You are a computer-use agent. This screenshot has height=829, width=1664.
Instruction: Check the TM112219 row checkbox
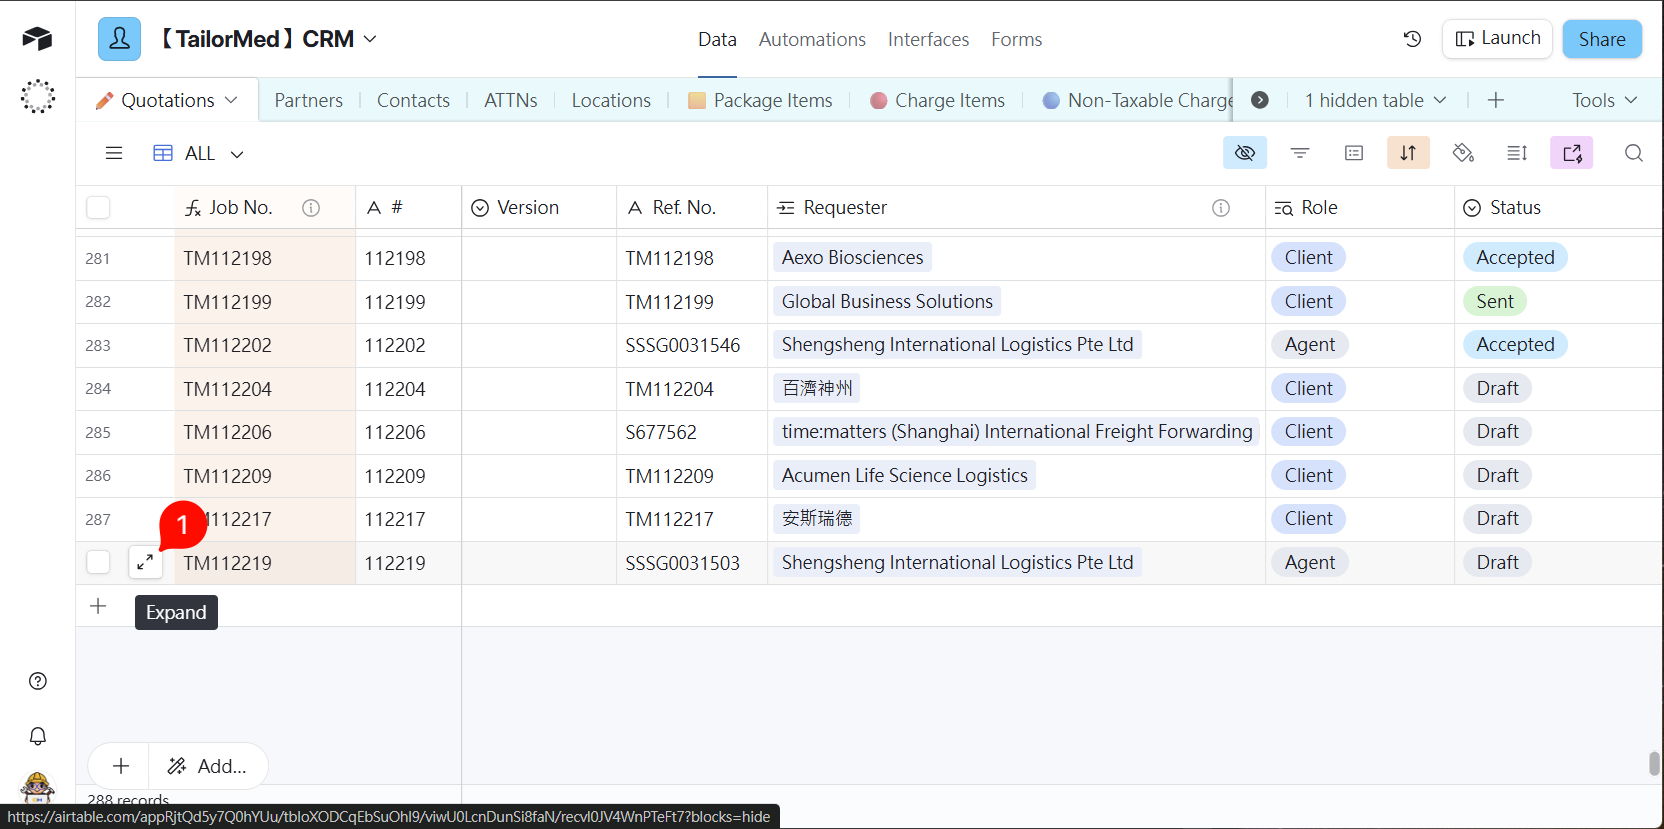click(x=98, y=563)
